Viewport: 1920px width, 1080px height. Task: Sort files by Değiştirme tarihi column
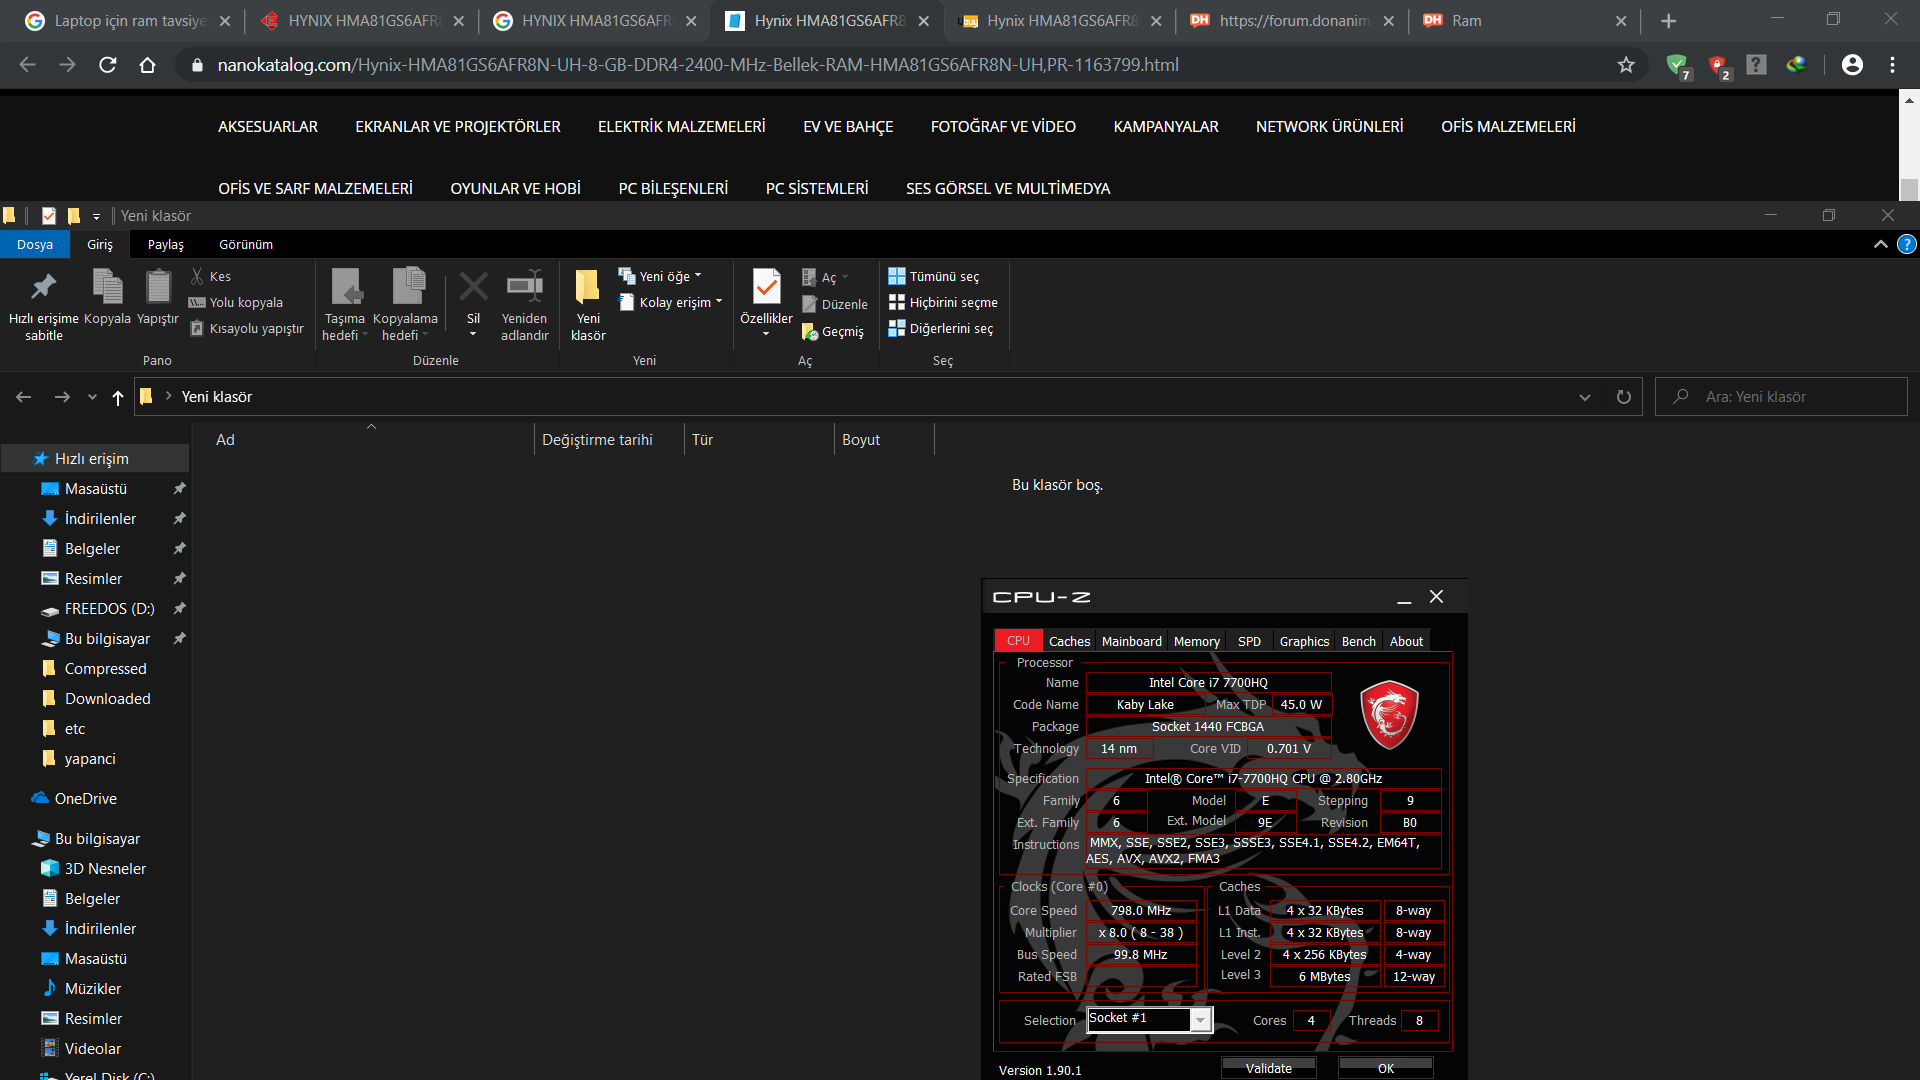coord(597,440)
